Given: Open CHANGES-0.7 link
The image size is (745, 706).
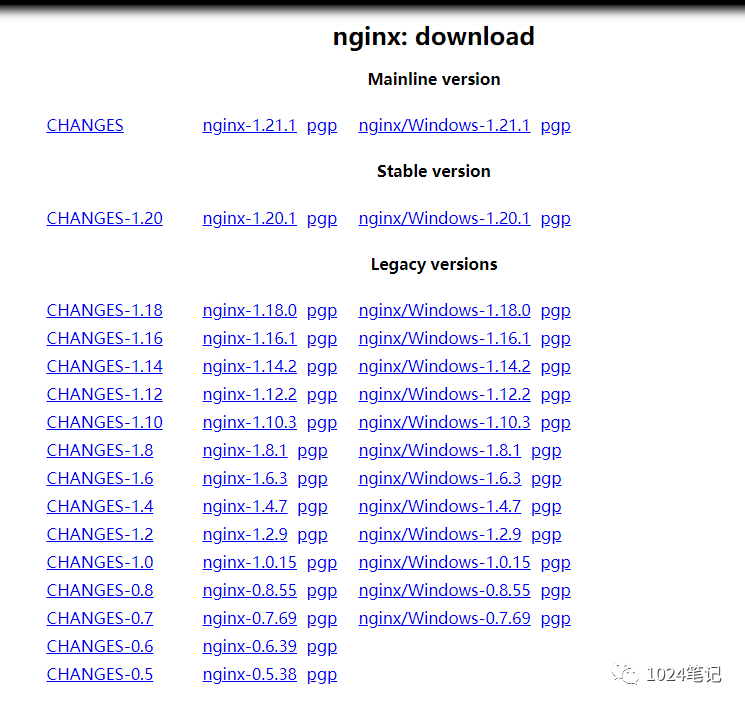Looking at the screenshot, I should tap(100, 619).
